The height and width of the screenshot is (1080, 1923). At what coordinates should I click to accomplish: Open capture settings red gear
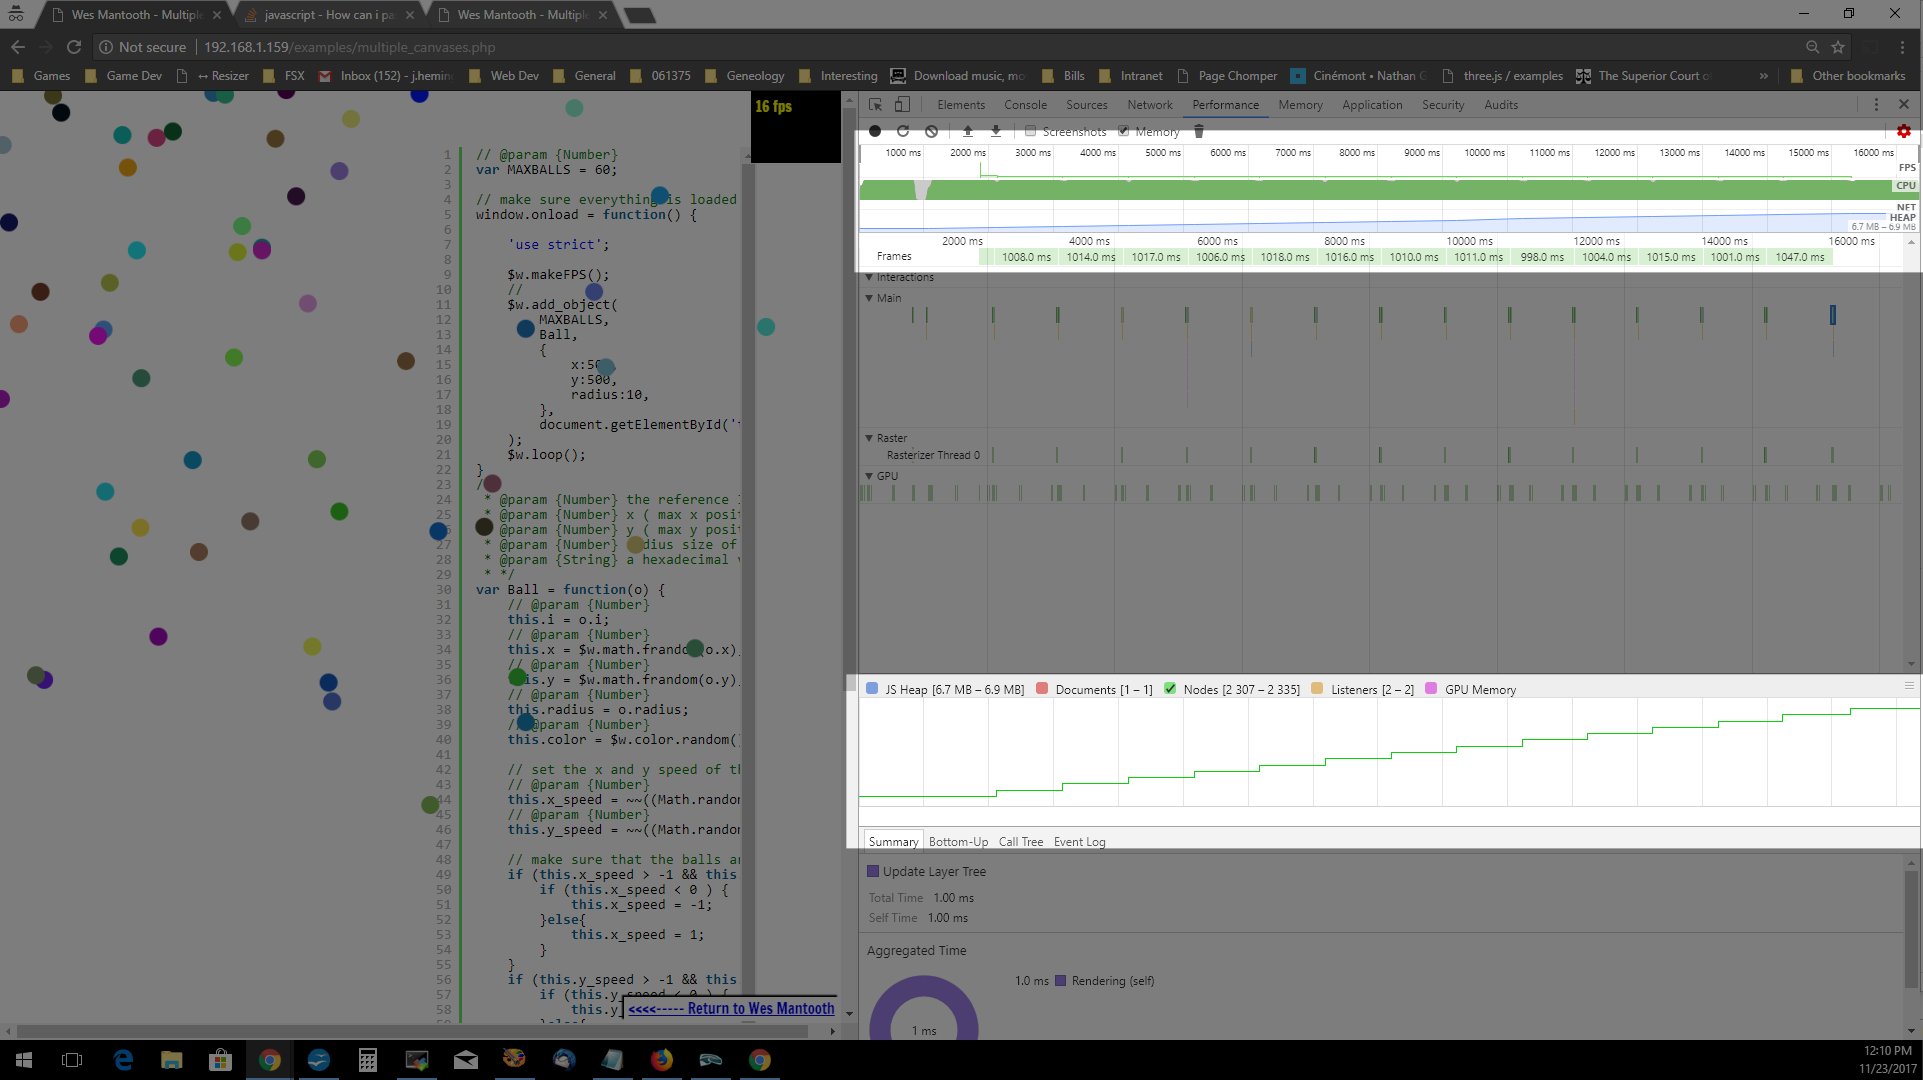(x=1903, y=131)
